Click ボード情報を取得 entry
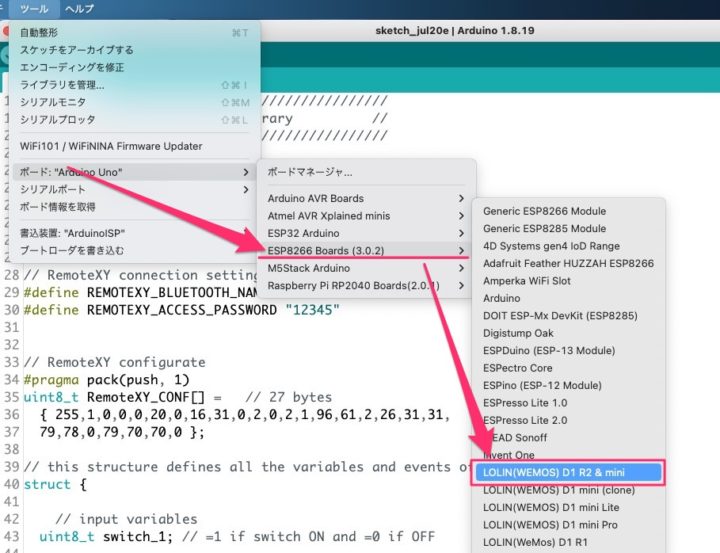The width and height of the screenshot is (720, 553). click(58, 206)
